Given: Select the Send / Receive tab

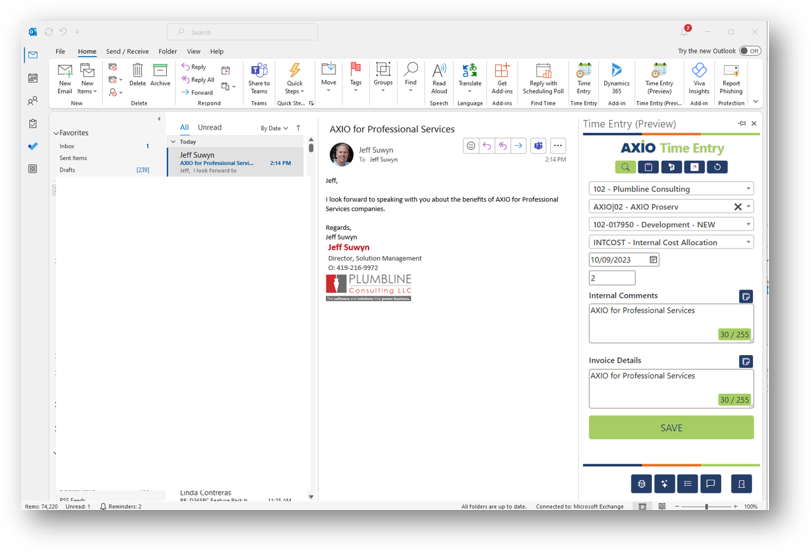Looking at the screenshot, I should pyautogui.click(x=127, y=51).
